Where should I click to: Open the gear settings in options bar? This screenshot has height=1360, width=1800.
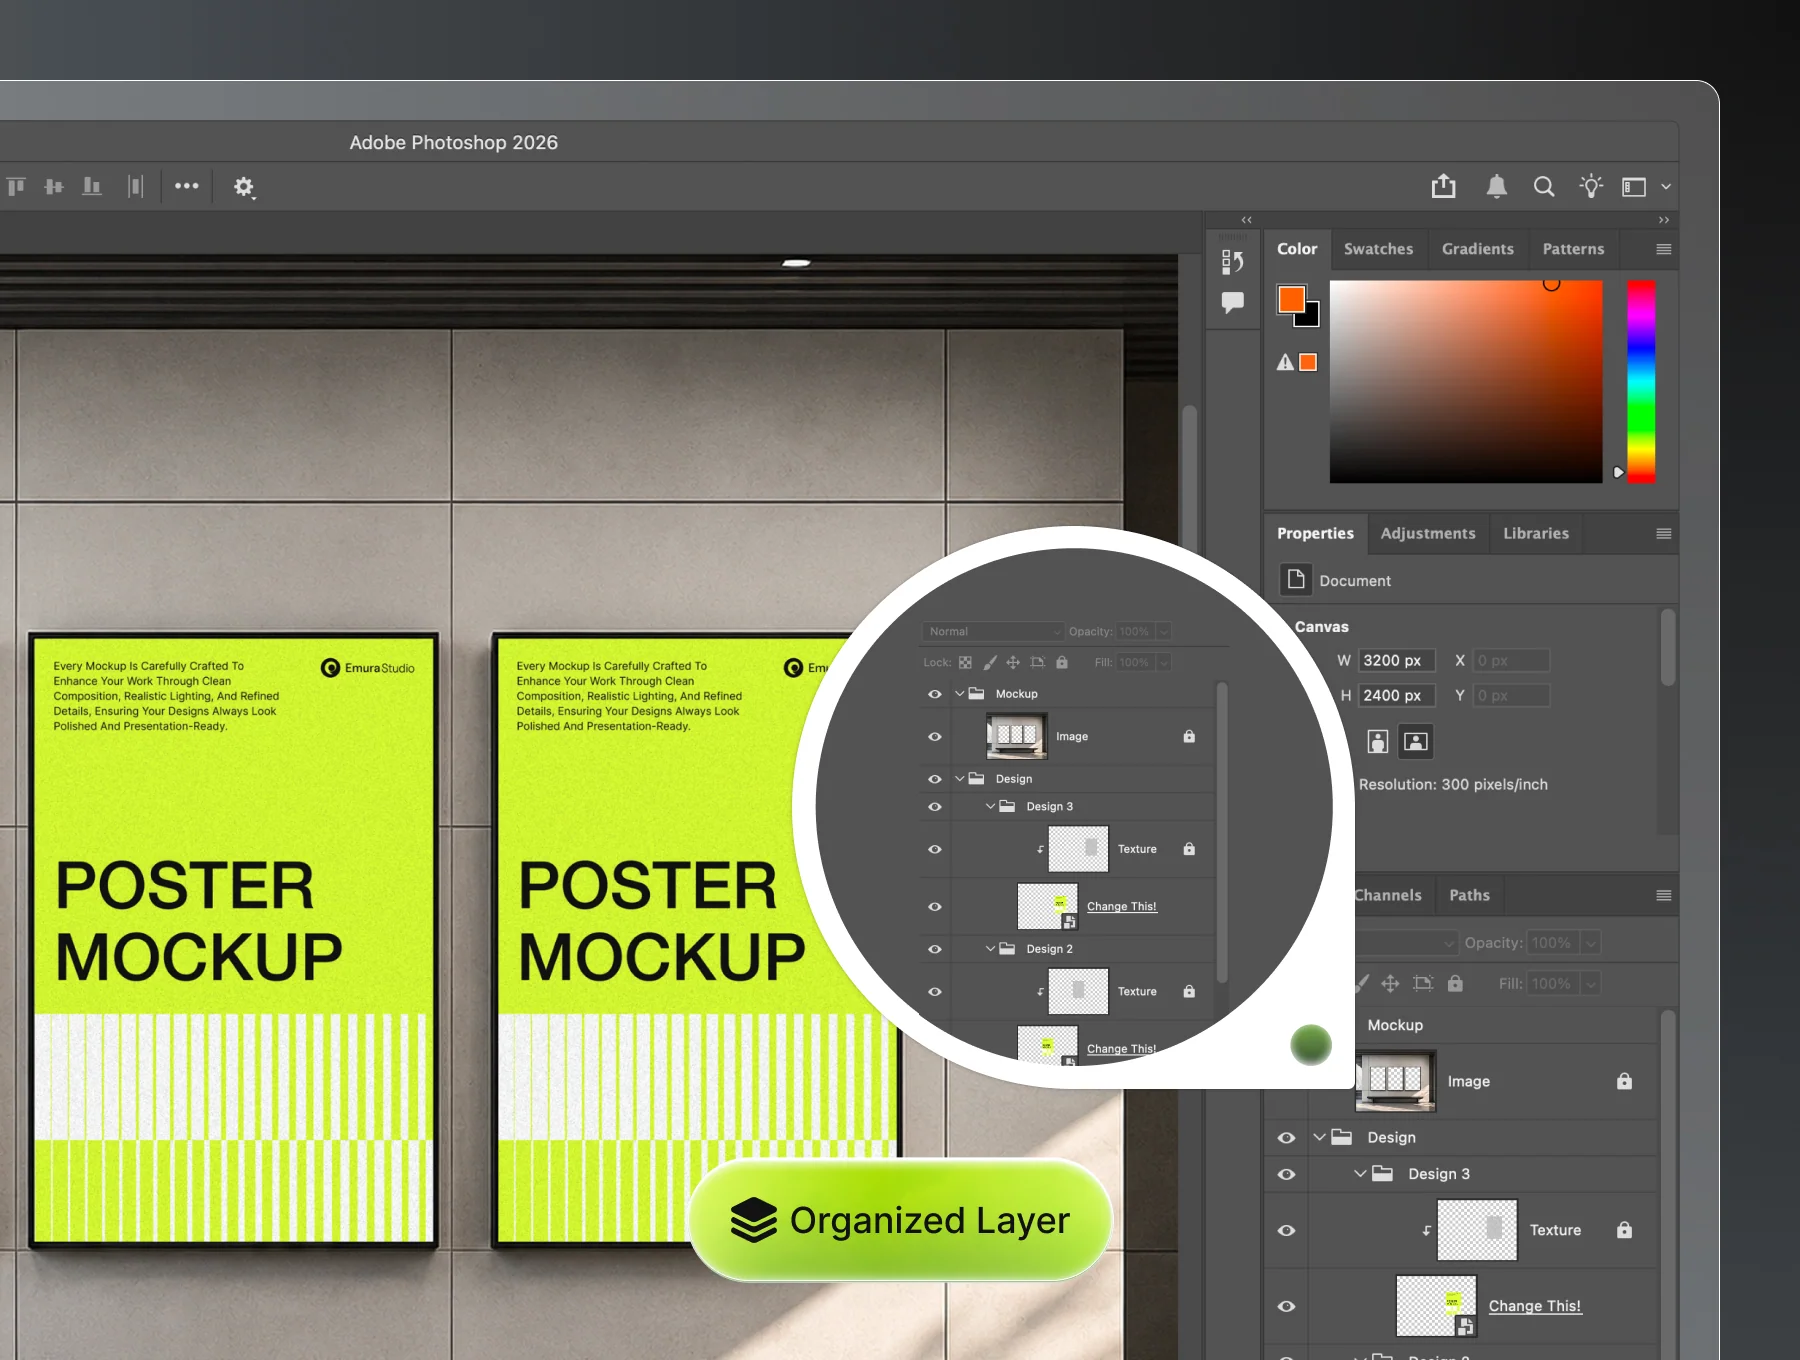click(244, 187)
